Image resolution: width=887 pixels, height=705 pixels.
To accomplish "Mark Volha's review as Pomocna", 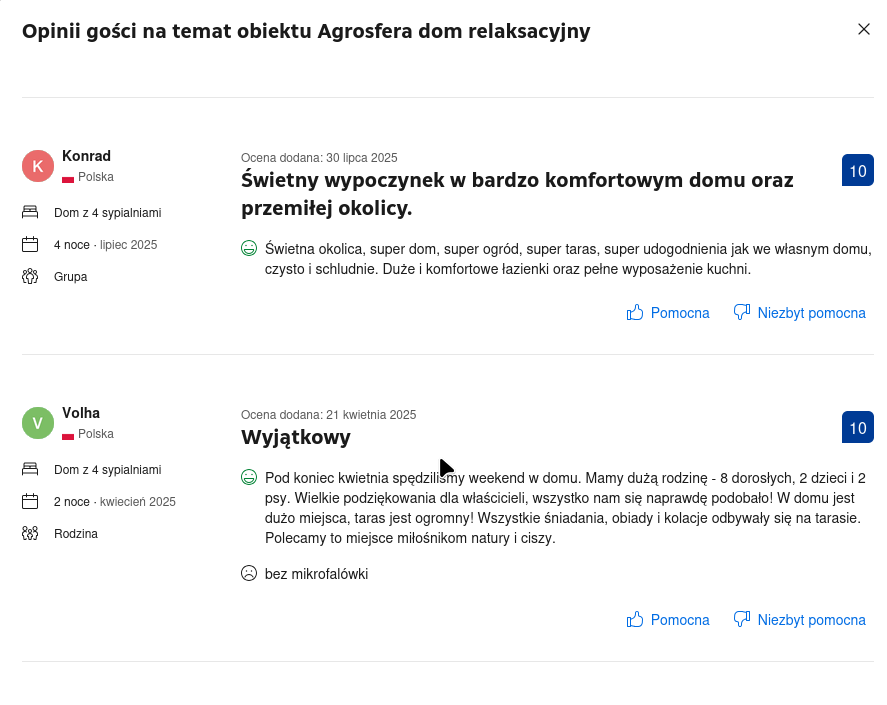I will click(x=668, y=620).
